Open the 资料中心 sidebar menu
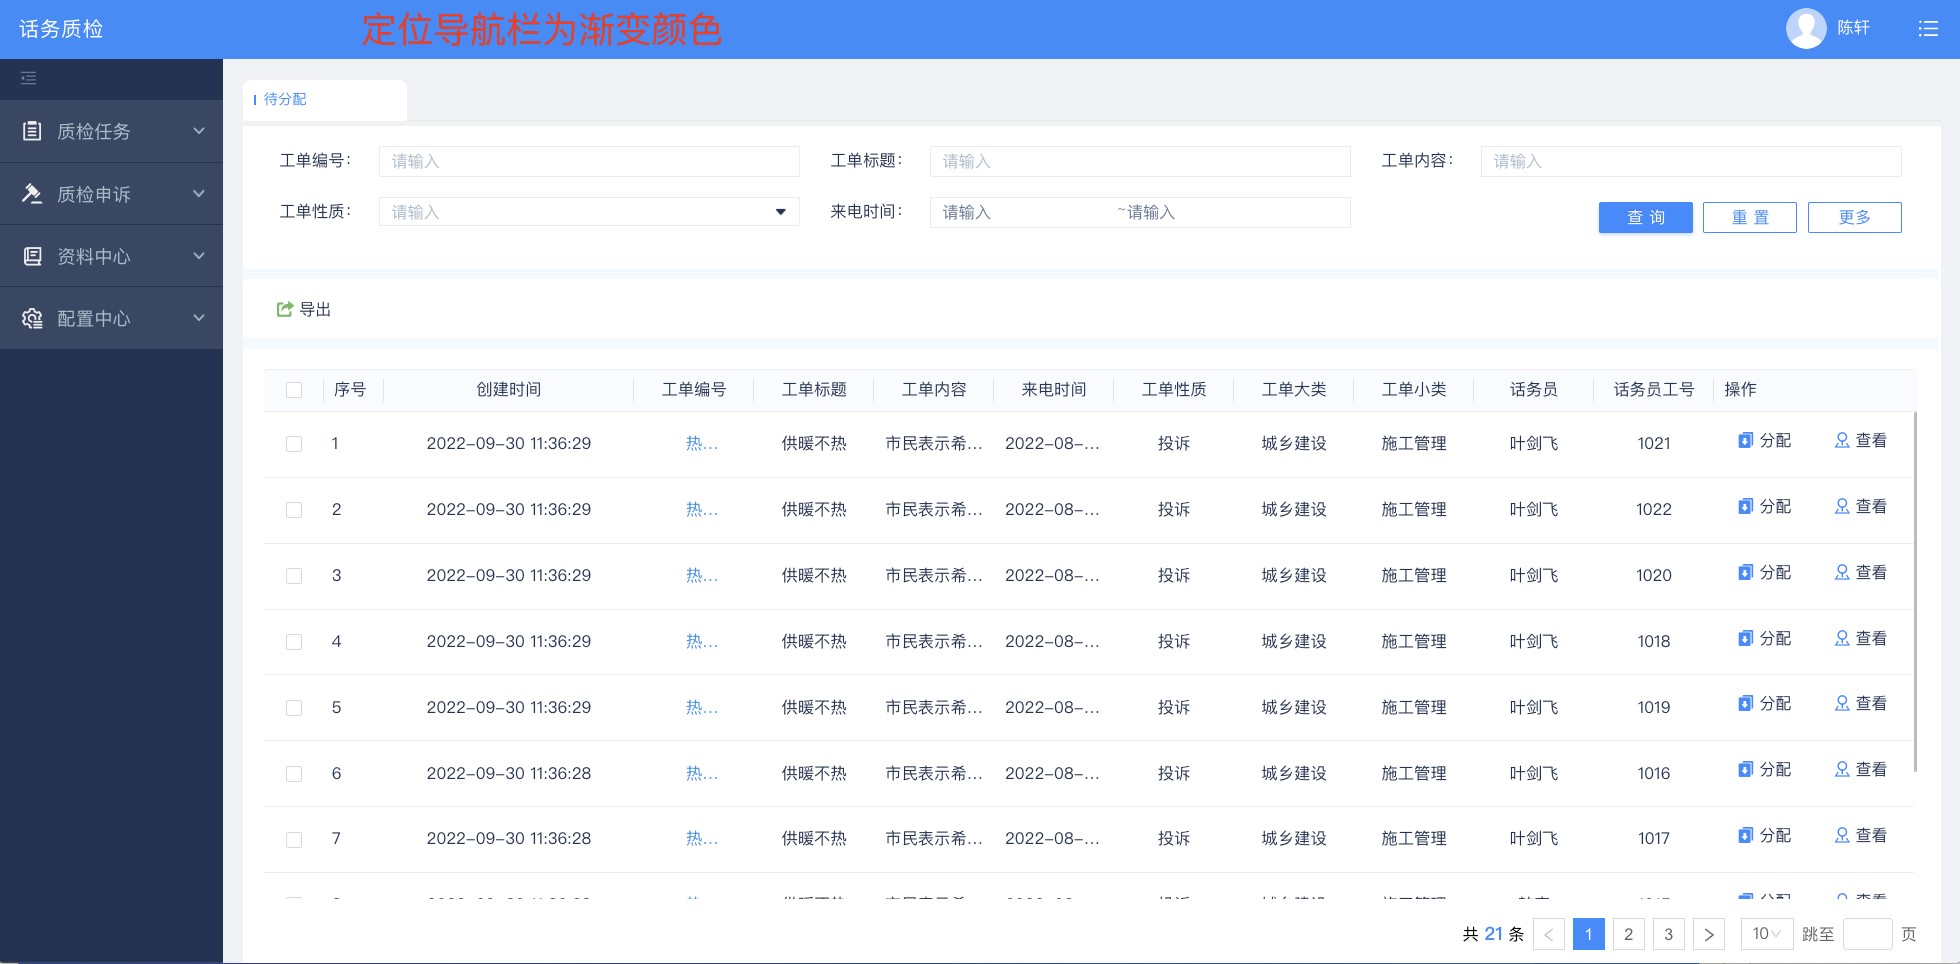The width and height of the screenshot is (1960, 964). (111, 256)
